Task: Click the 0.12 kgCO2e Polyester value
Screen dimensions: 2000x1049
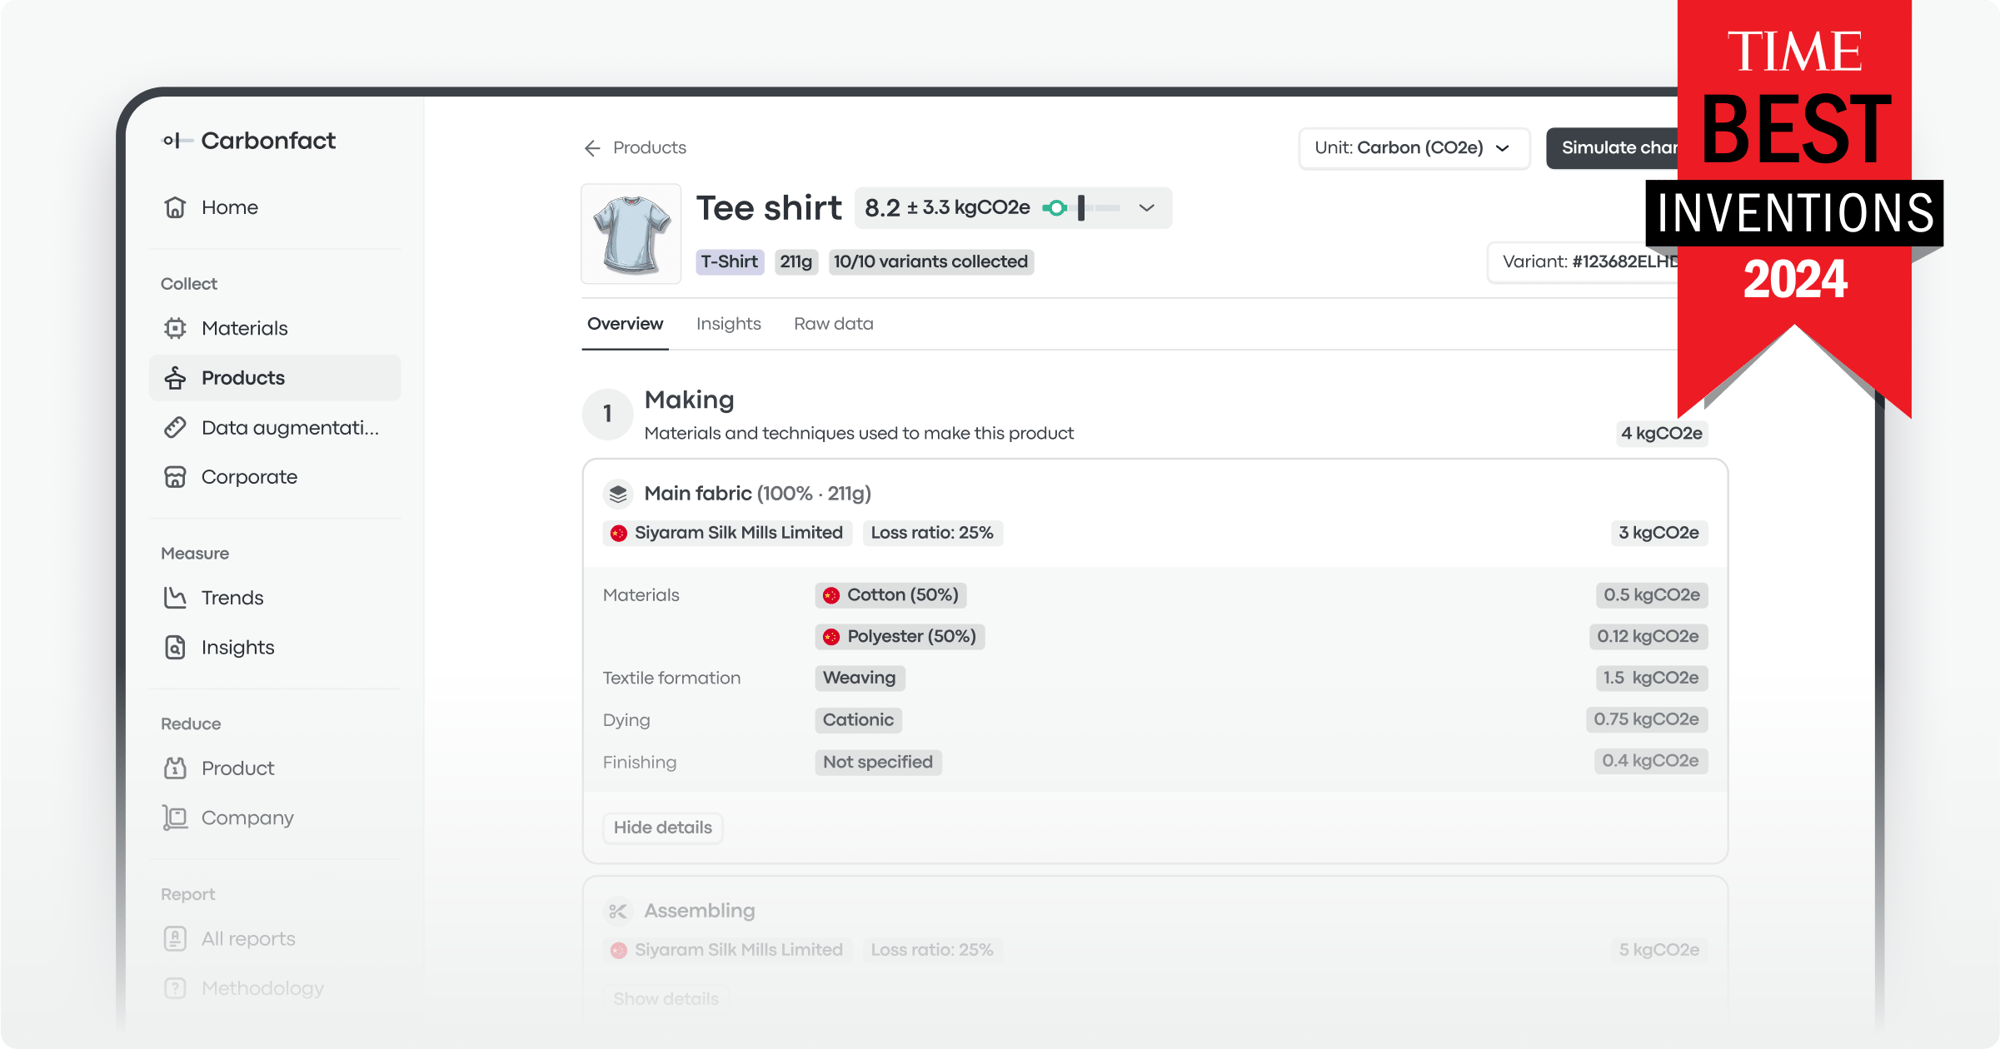Action: pos(1648,637)
